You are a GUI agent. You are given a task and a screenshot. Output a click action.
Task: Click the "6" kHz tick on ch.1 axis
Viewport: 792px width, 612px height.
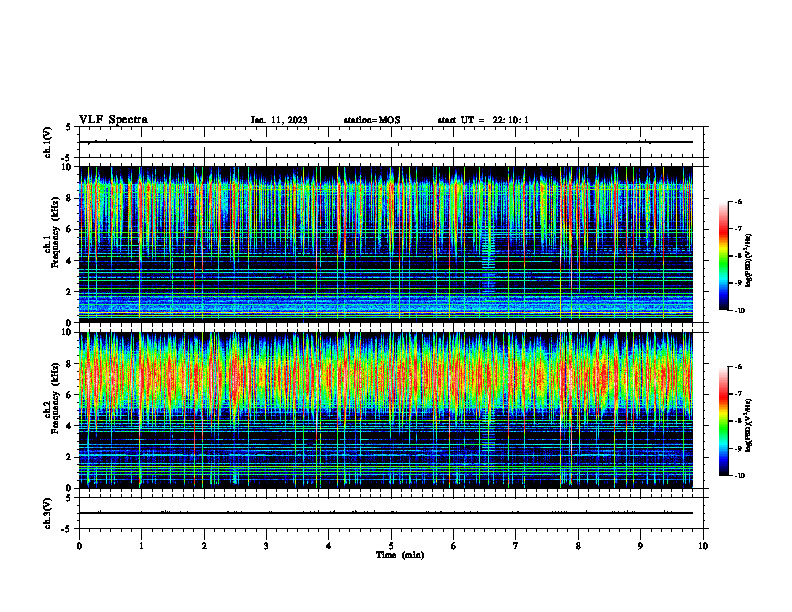[x=69, y=230]
